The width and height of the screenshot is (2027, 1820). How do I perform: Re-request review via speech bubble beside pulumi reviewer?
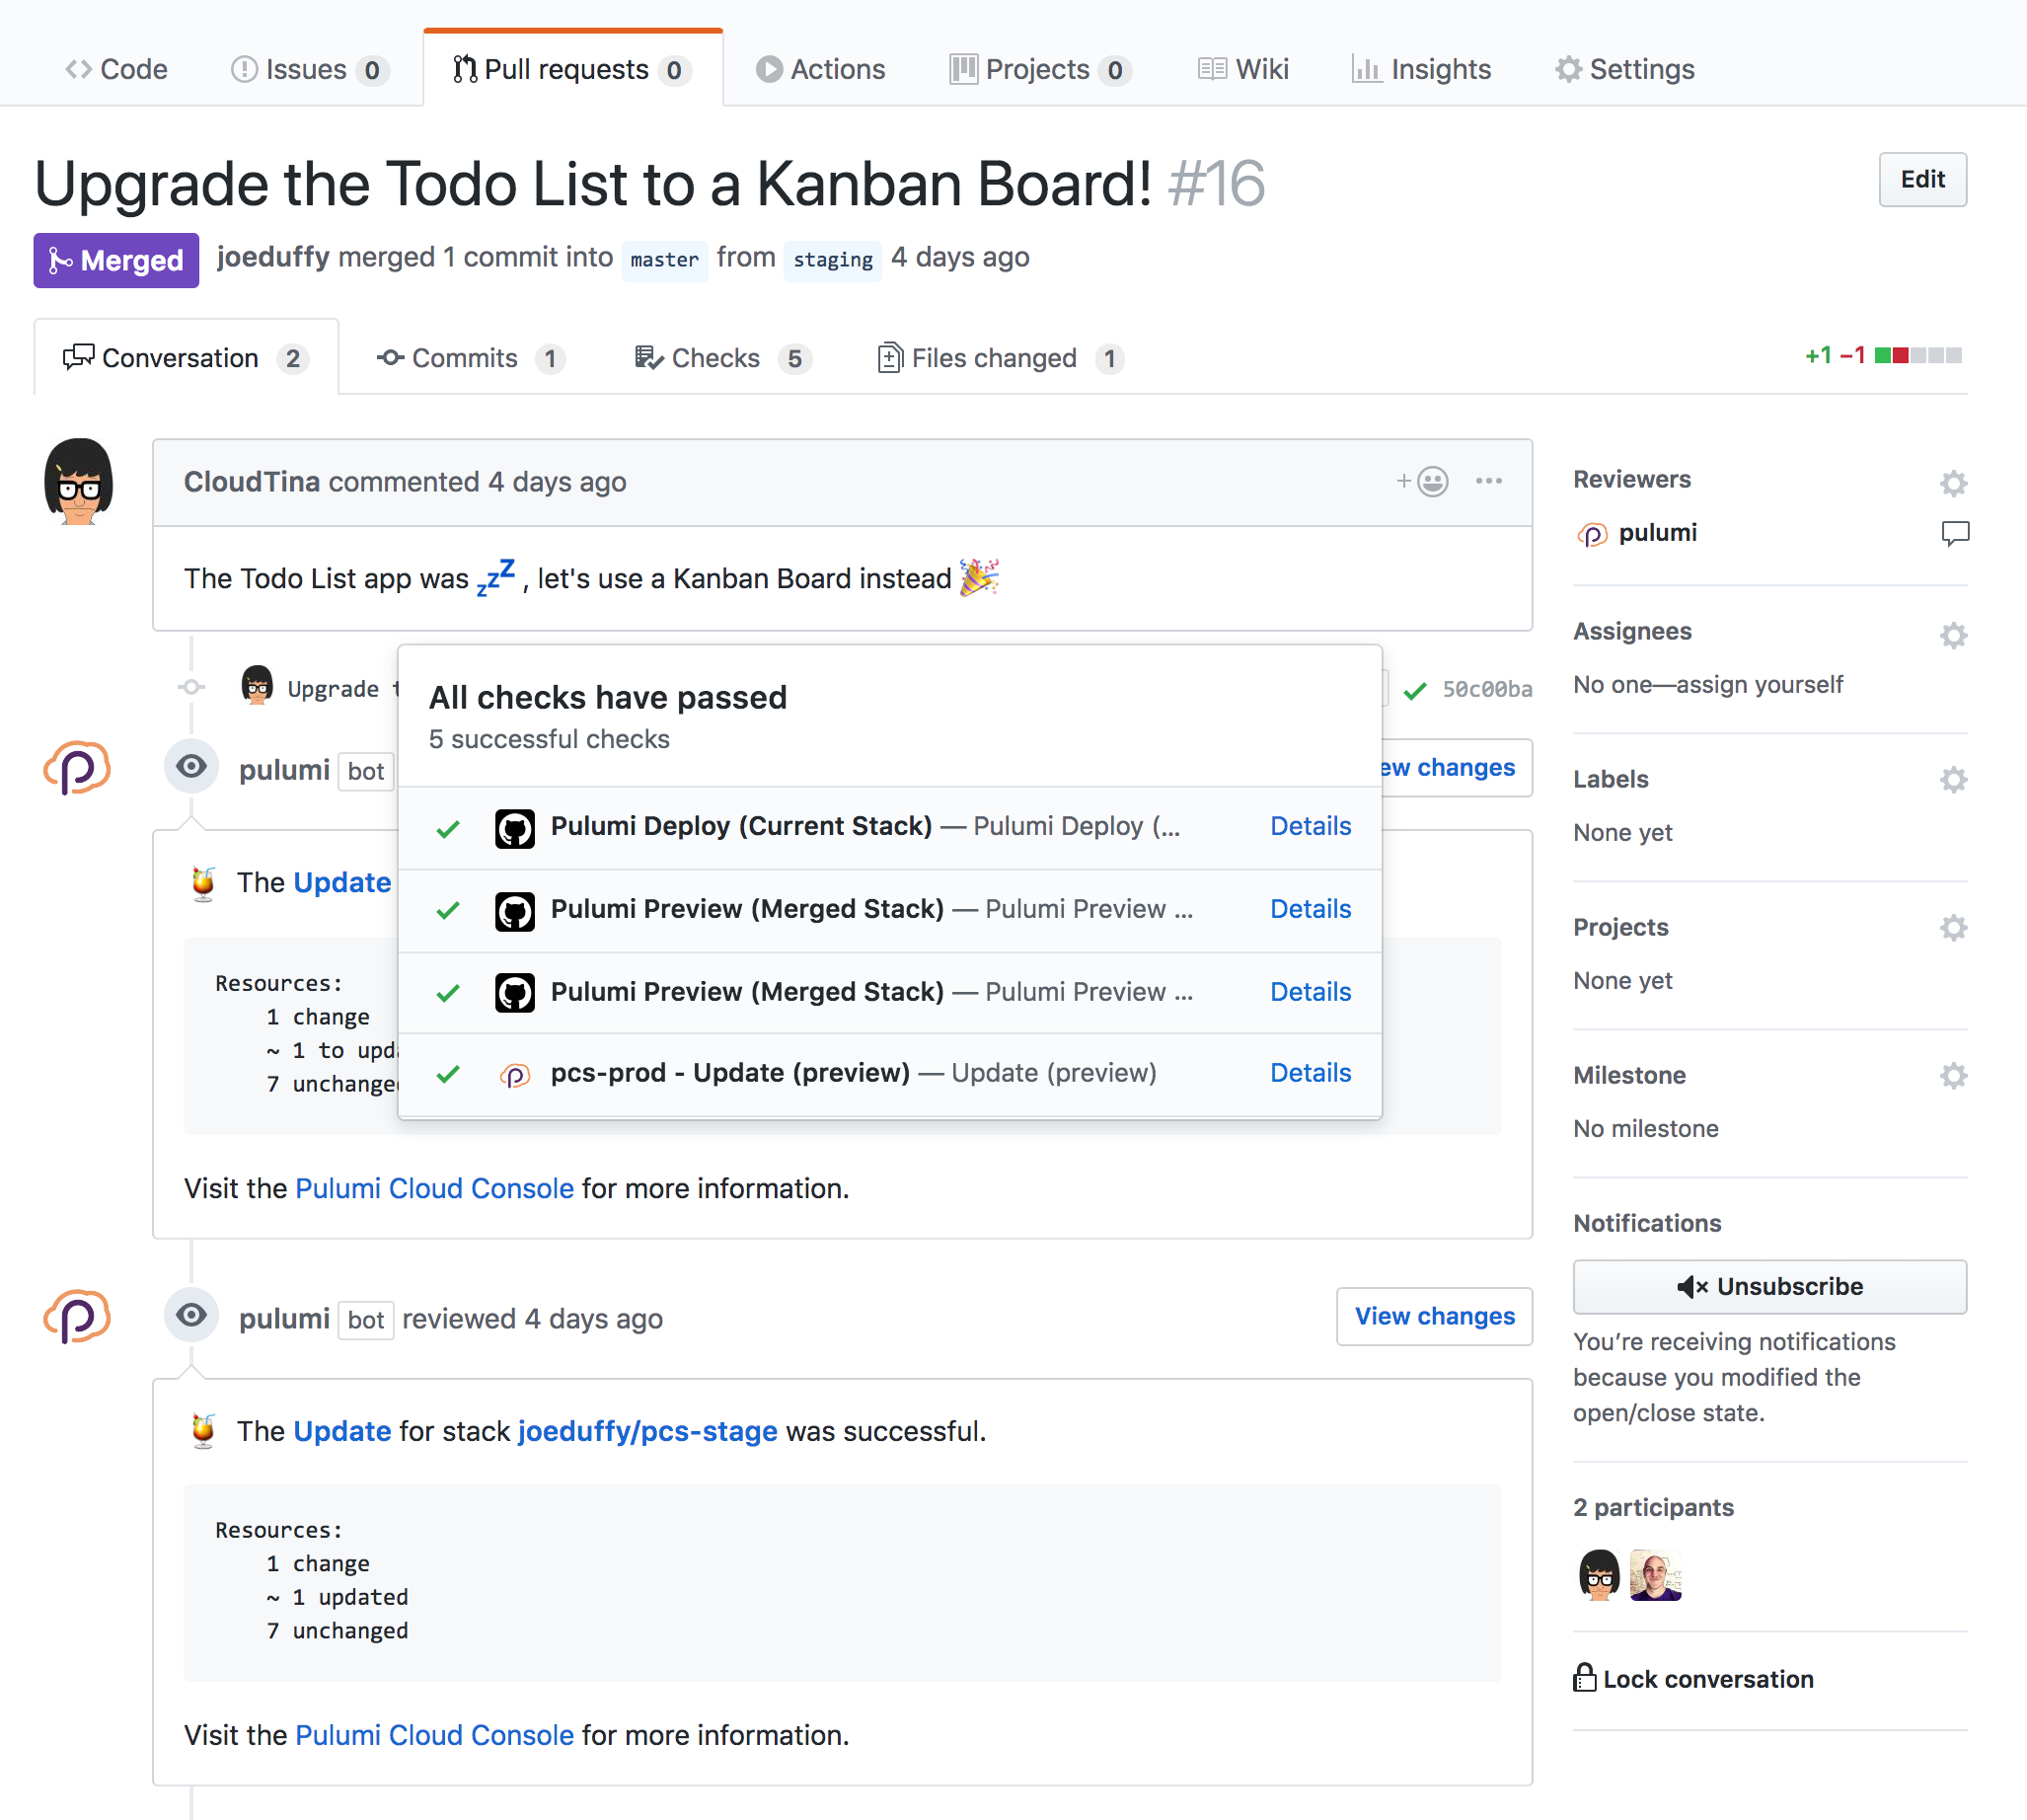coord(1955,533)
